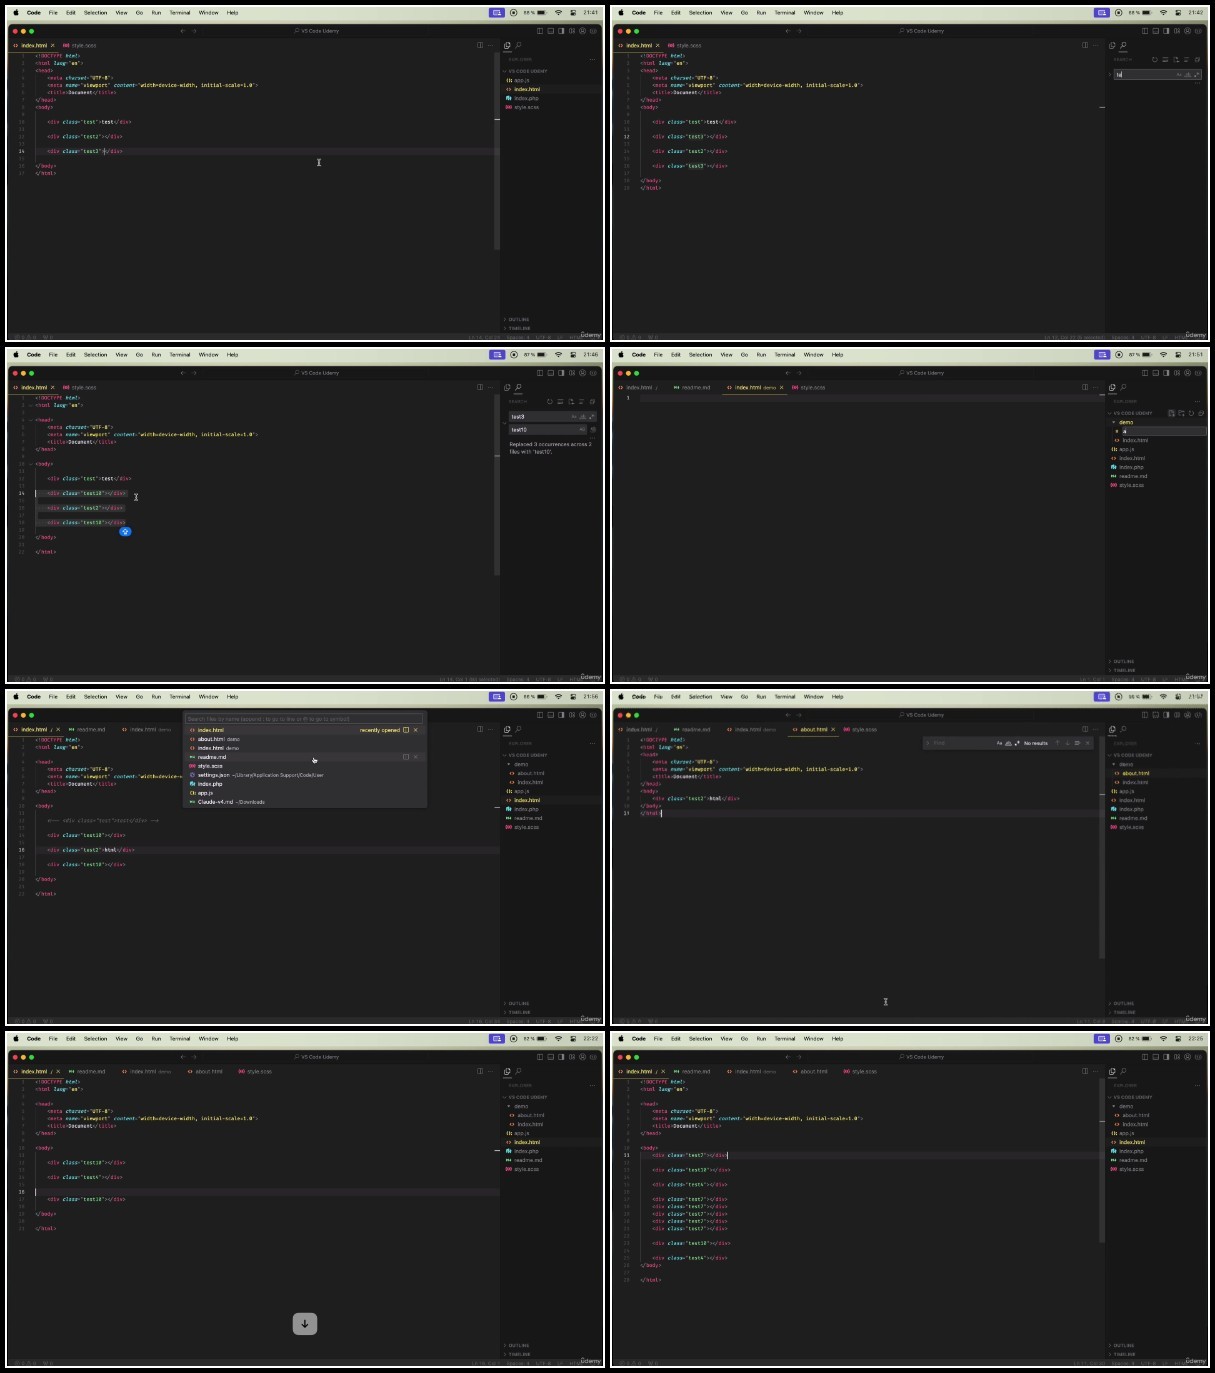Remove readme.md from recently opened list
The width and height of the screenshot is (1215, 1373).
(x=415, y=757)
